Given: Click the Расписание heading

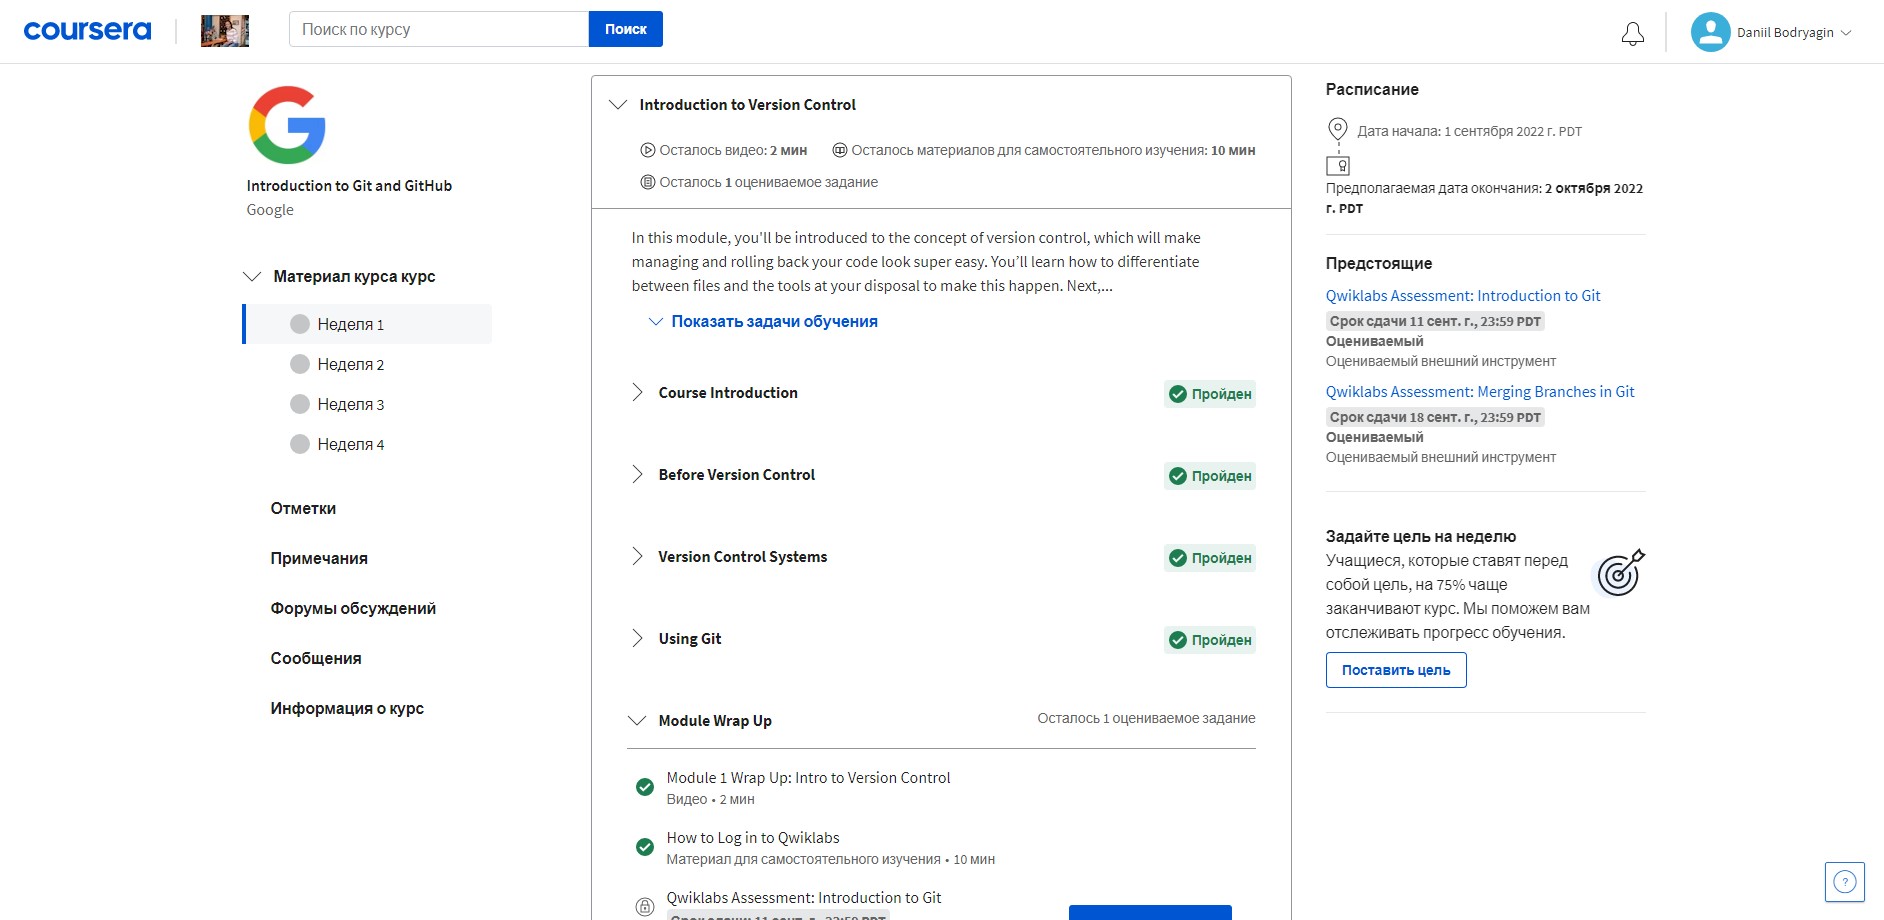Looking at the screenshot, I should 1372,90.
